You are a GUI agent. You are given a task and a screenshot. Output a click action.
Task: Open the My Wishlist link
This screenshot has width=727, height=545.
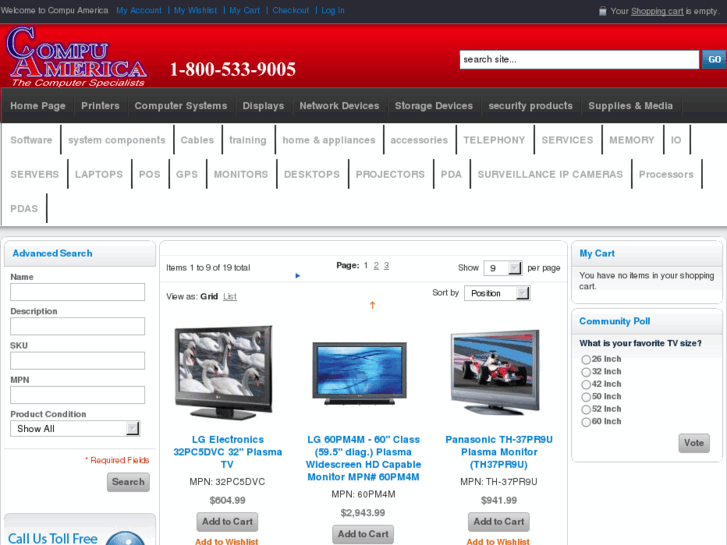[x=195, y=11]
